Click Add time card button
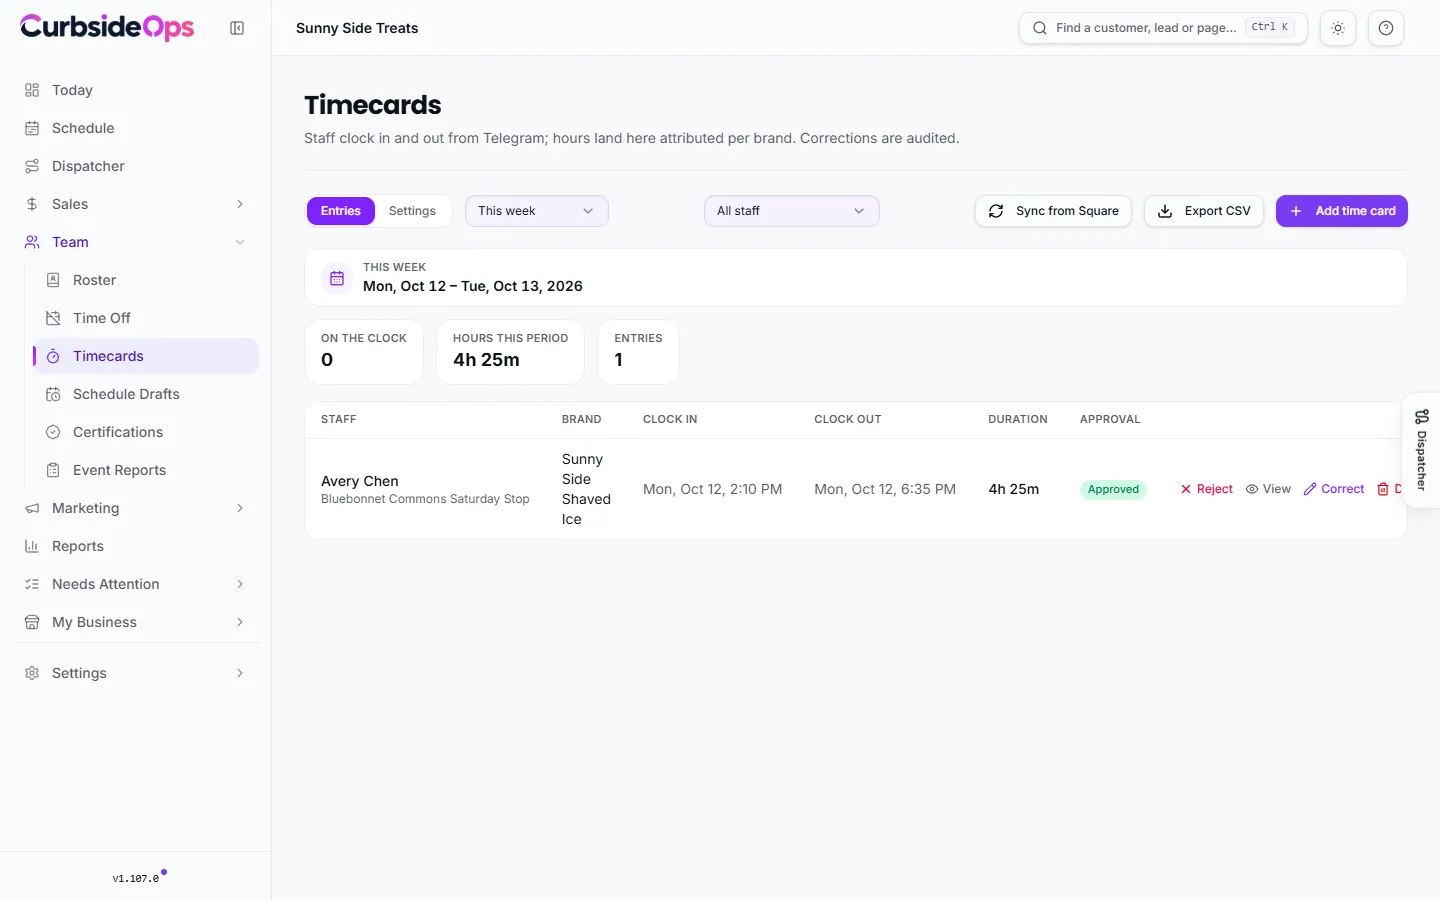The width and height of the screenshot is (1440, 900). pyautogui.click(x=1342, y=211)
